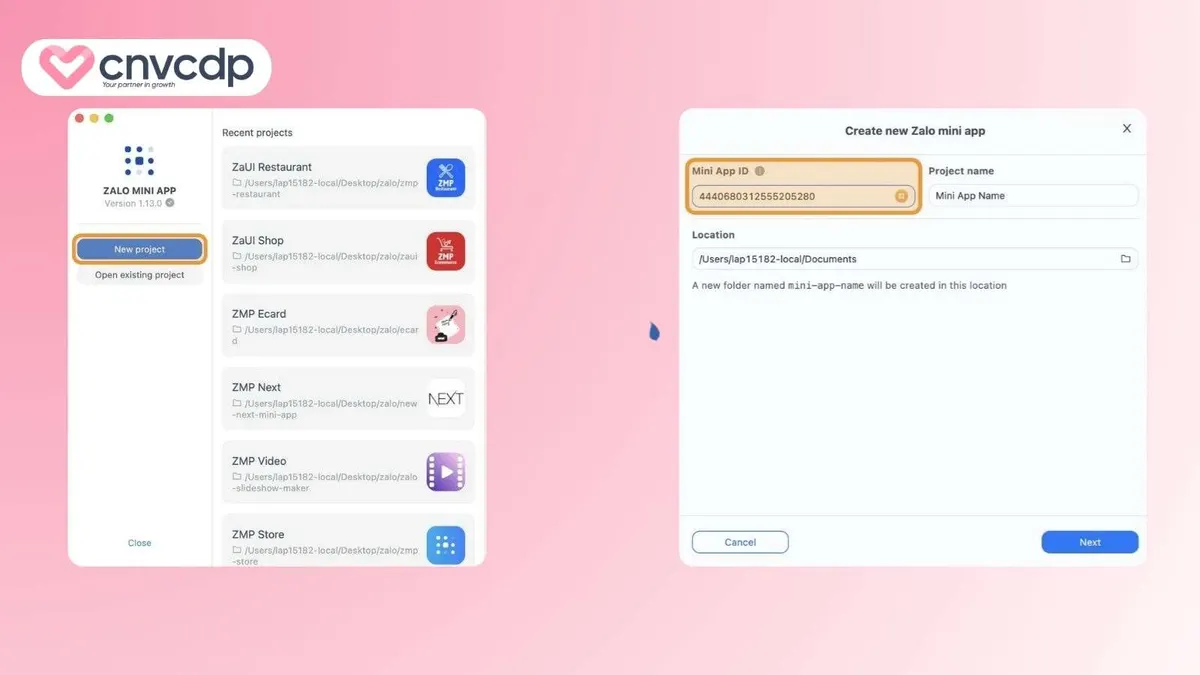Click the Close link in sidebar

140,543
